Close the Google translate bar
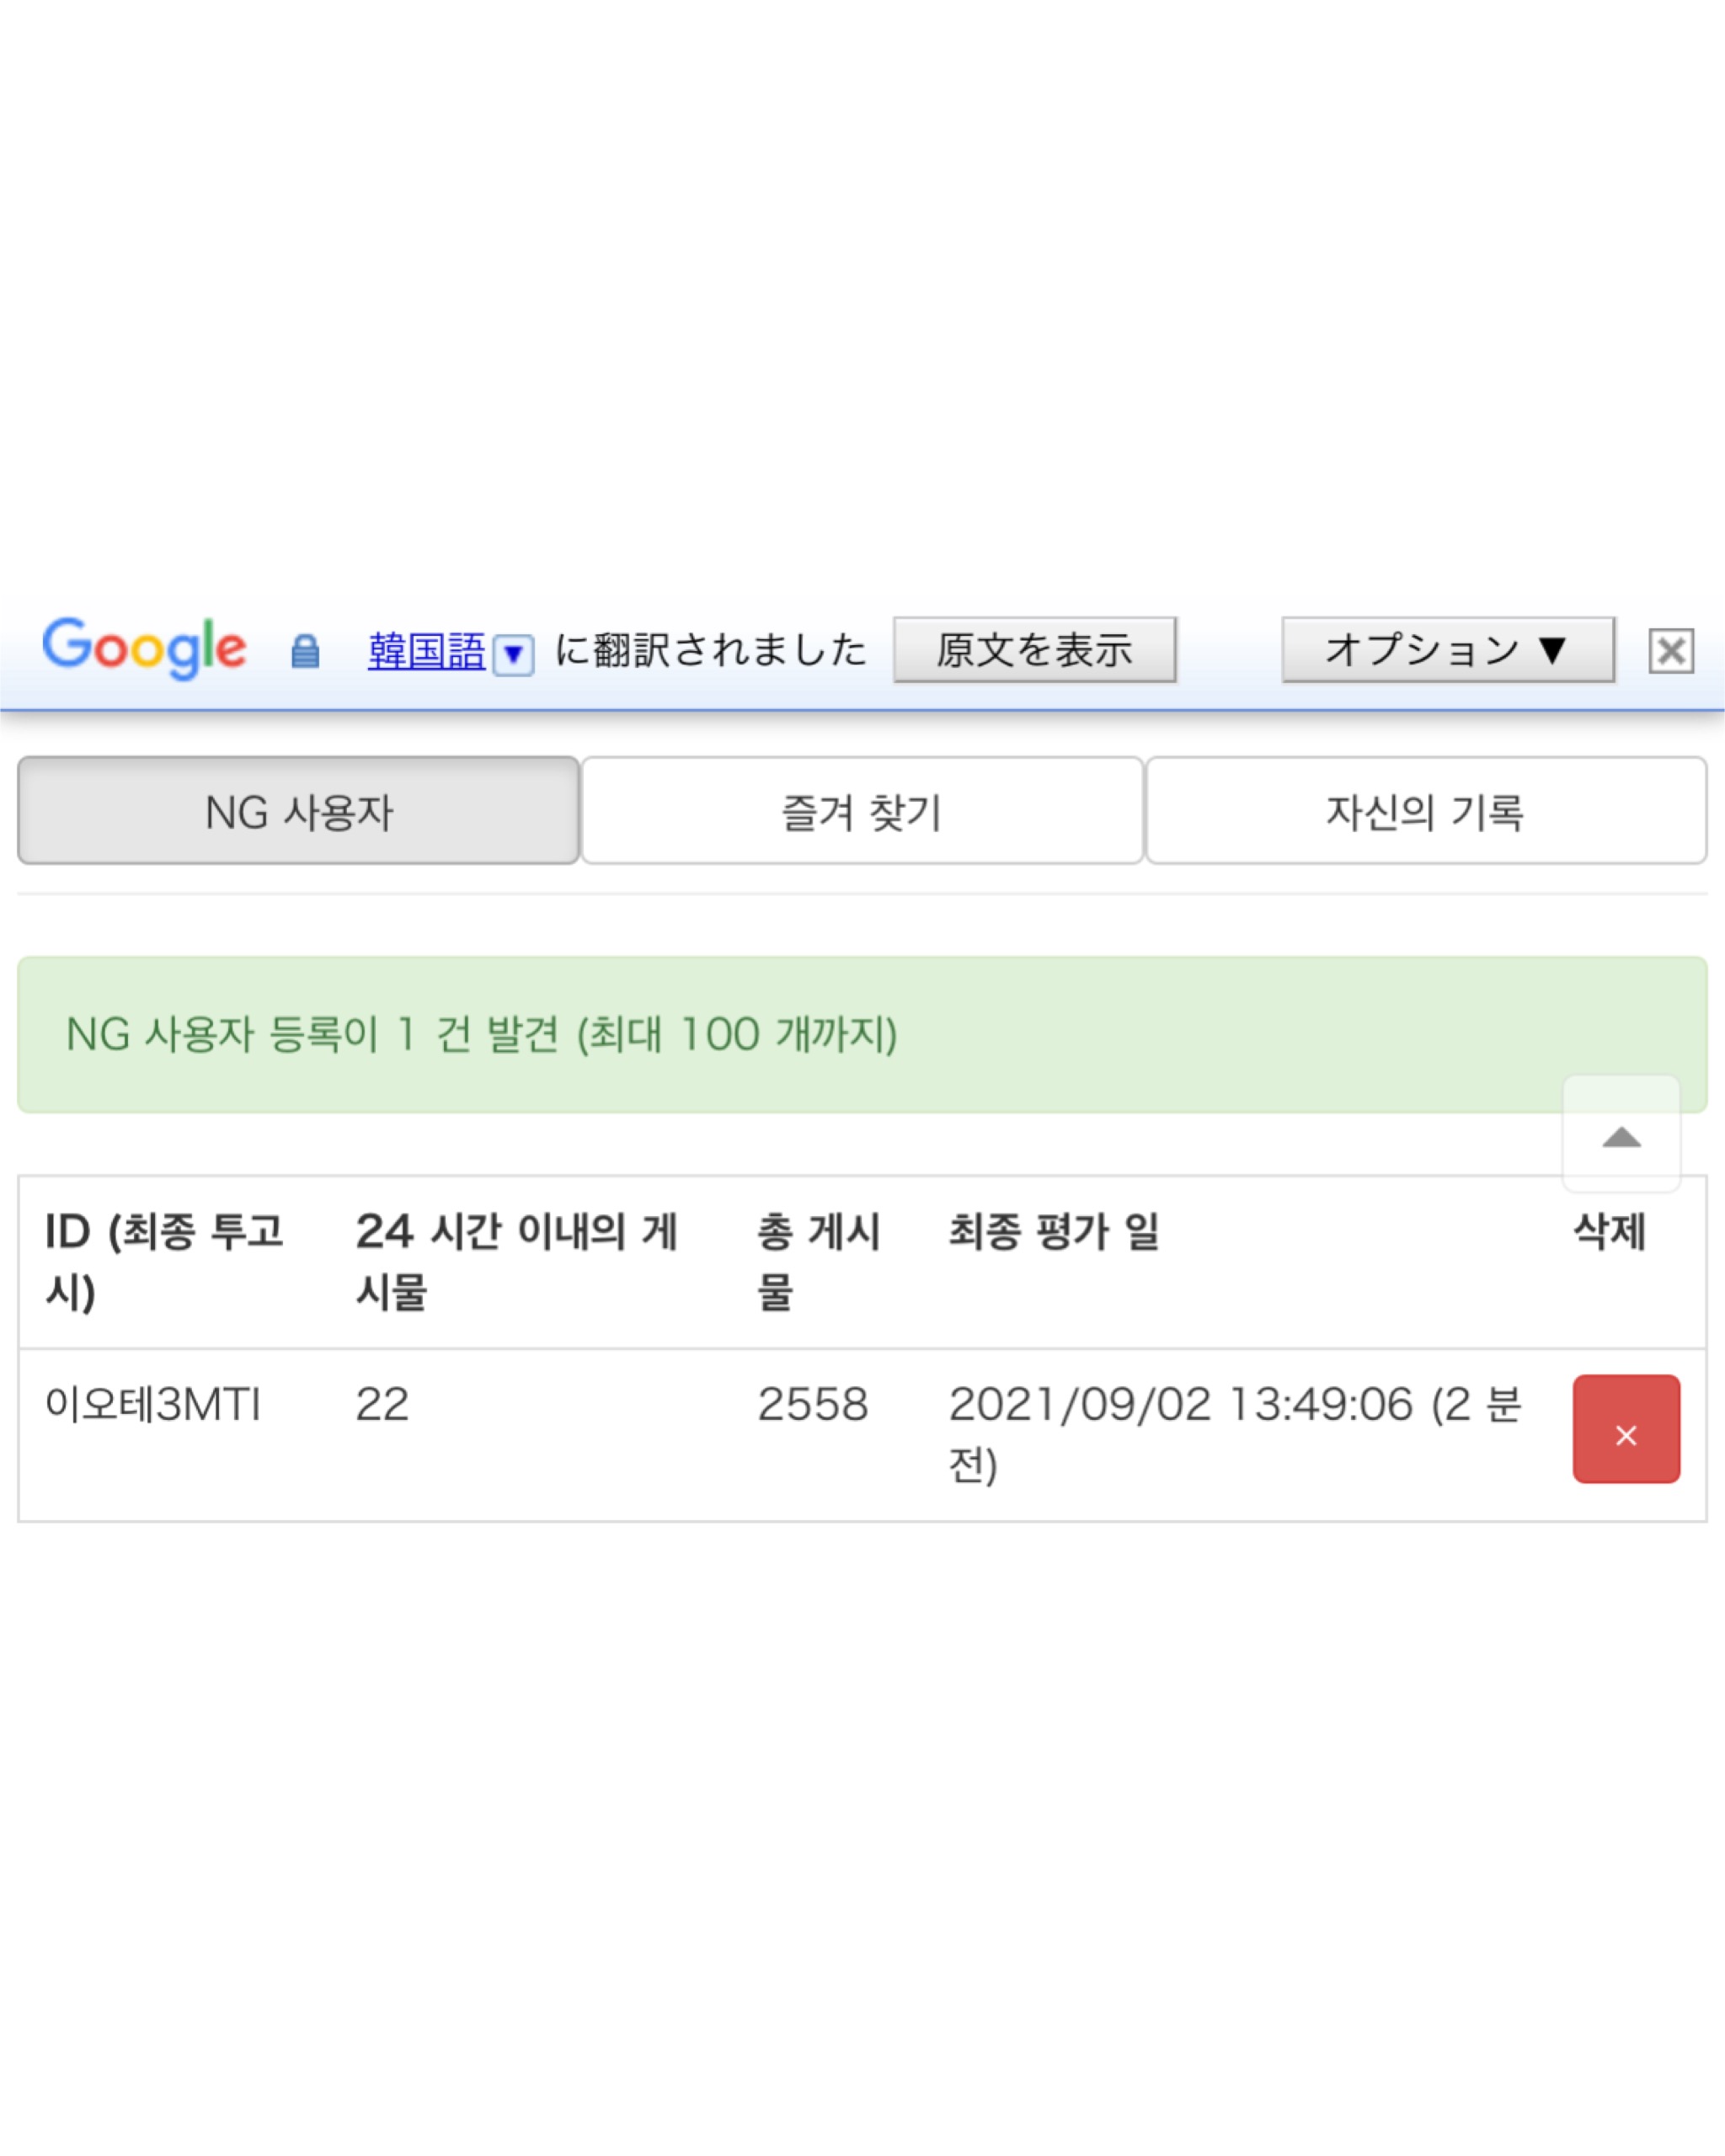 tap(1671, 651)
